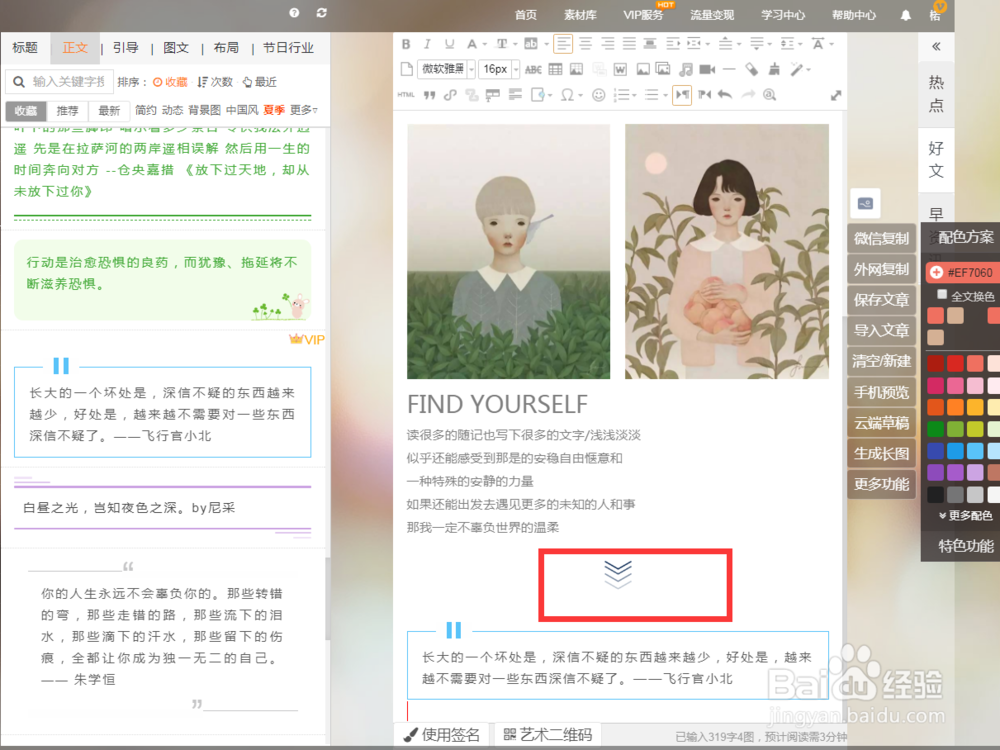Click the 保存文章 button
The width and height of the screenshot is (1000, 750).
pos(881,300)
